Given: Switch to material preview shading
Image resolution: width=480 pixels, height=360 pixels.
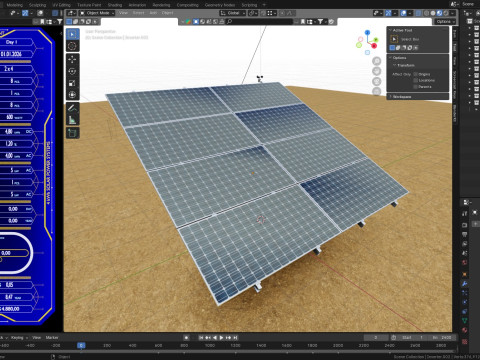Looking at the screenshot, I should coord(439,13).
